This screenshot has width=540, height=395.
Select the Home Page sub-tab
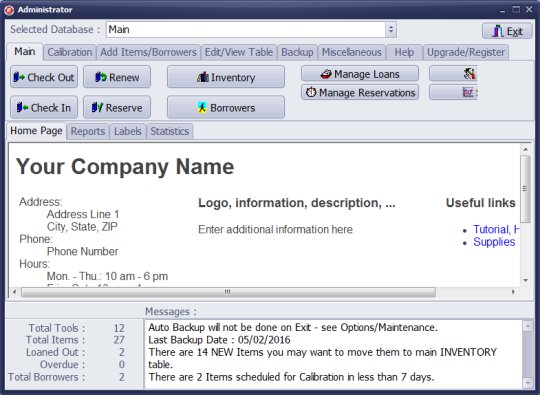click(36, 131)
